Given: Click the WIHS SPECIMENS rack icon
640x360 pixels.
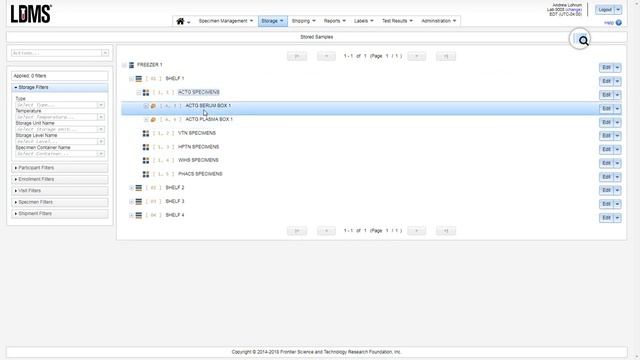Looking at the screenshot, I should tap(146, 160).
